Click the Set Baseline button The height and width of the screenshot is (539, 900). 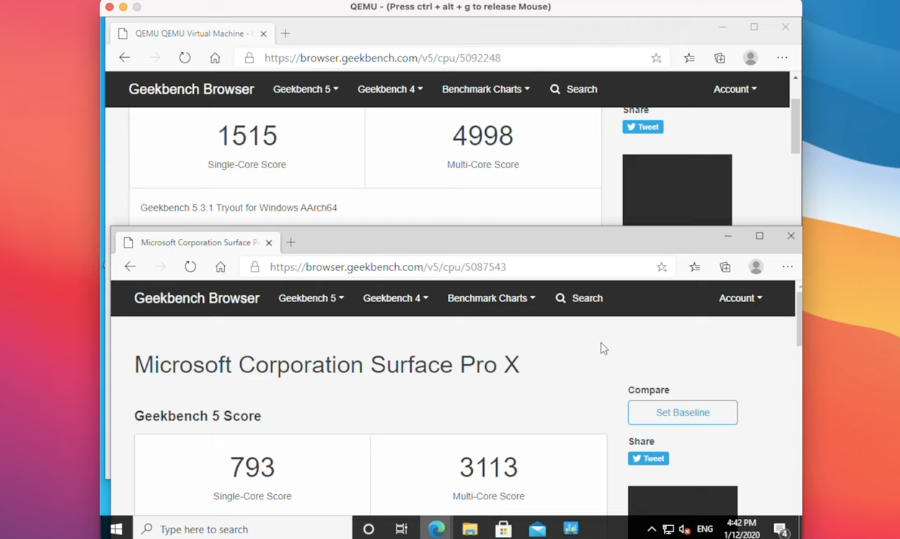coord(682,412)
